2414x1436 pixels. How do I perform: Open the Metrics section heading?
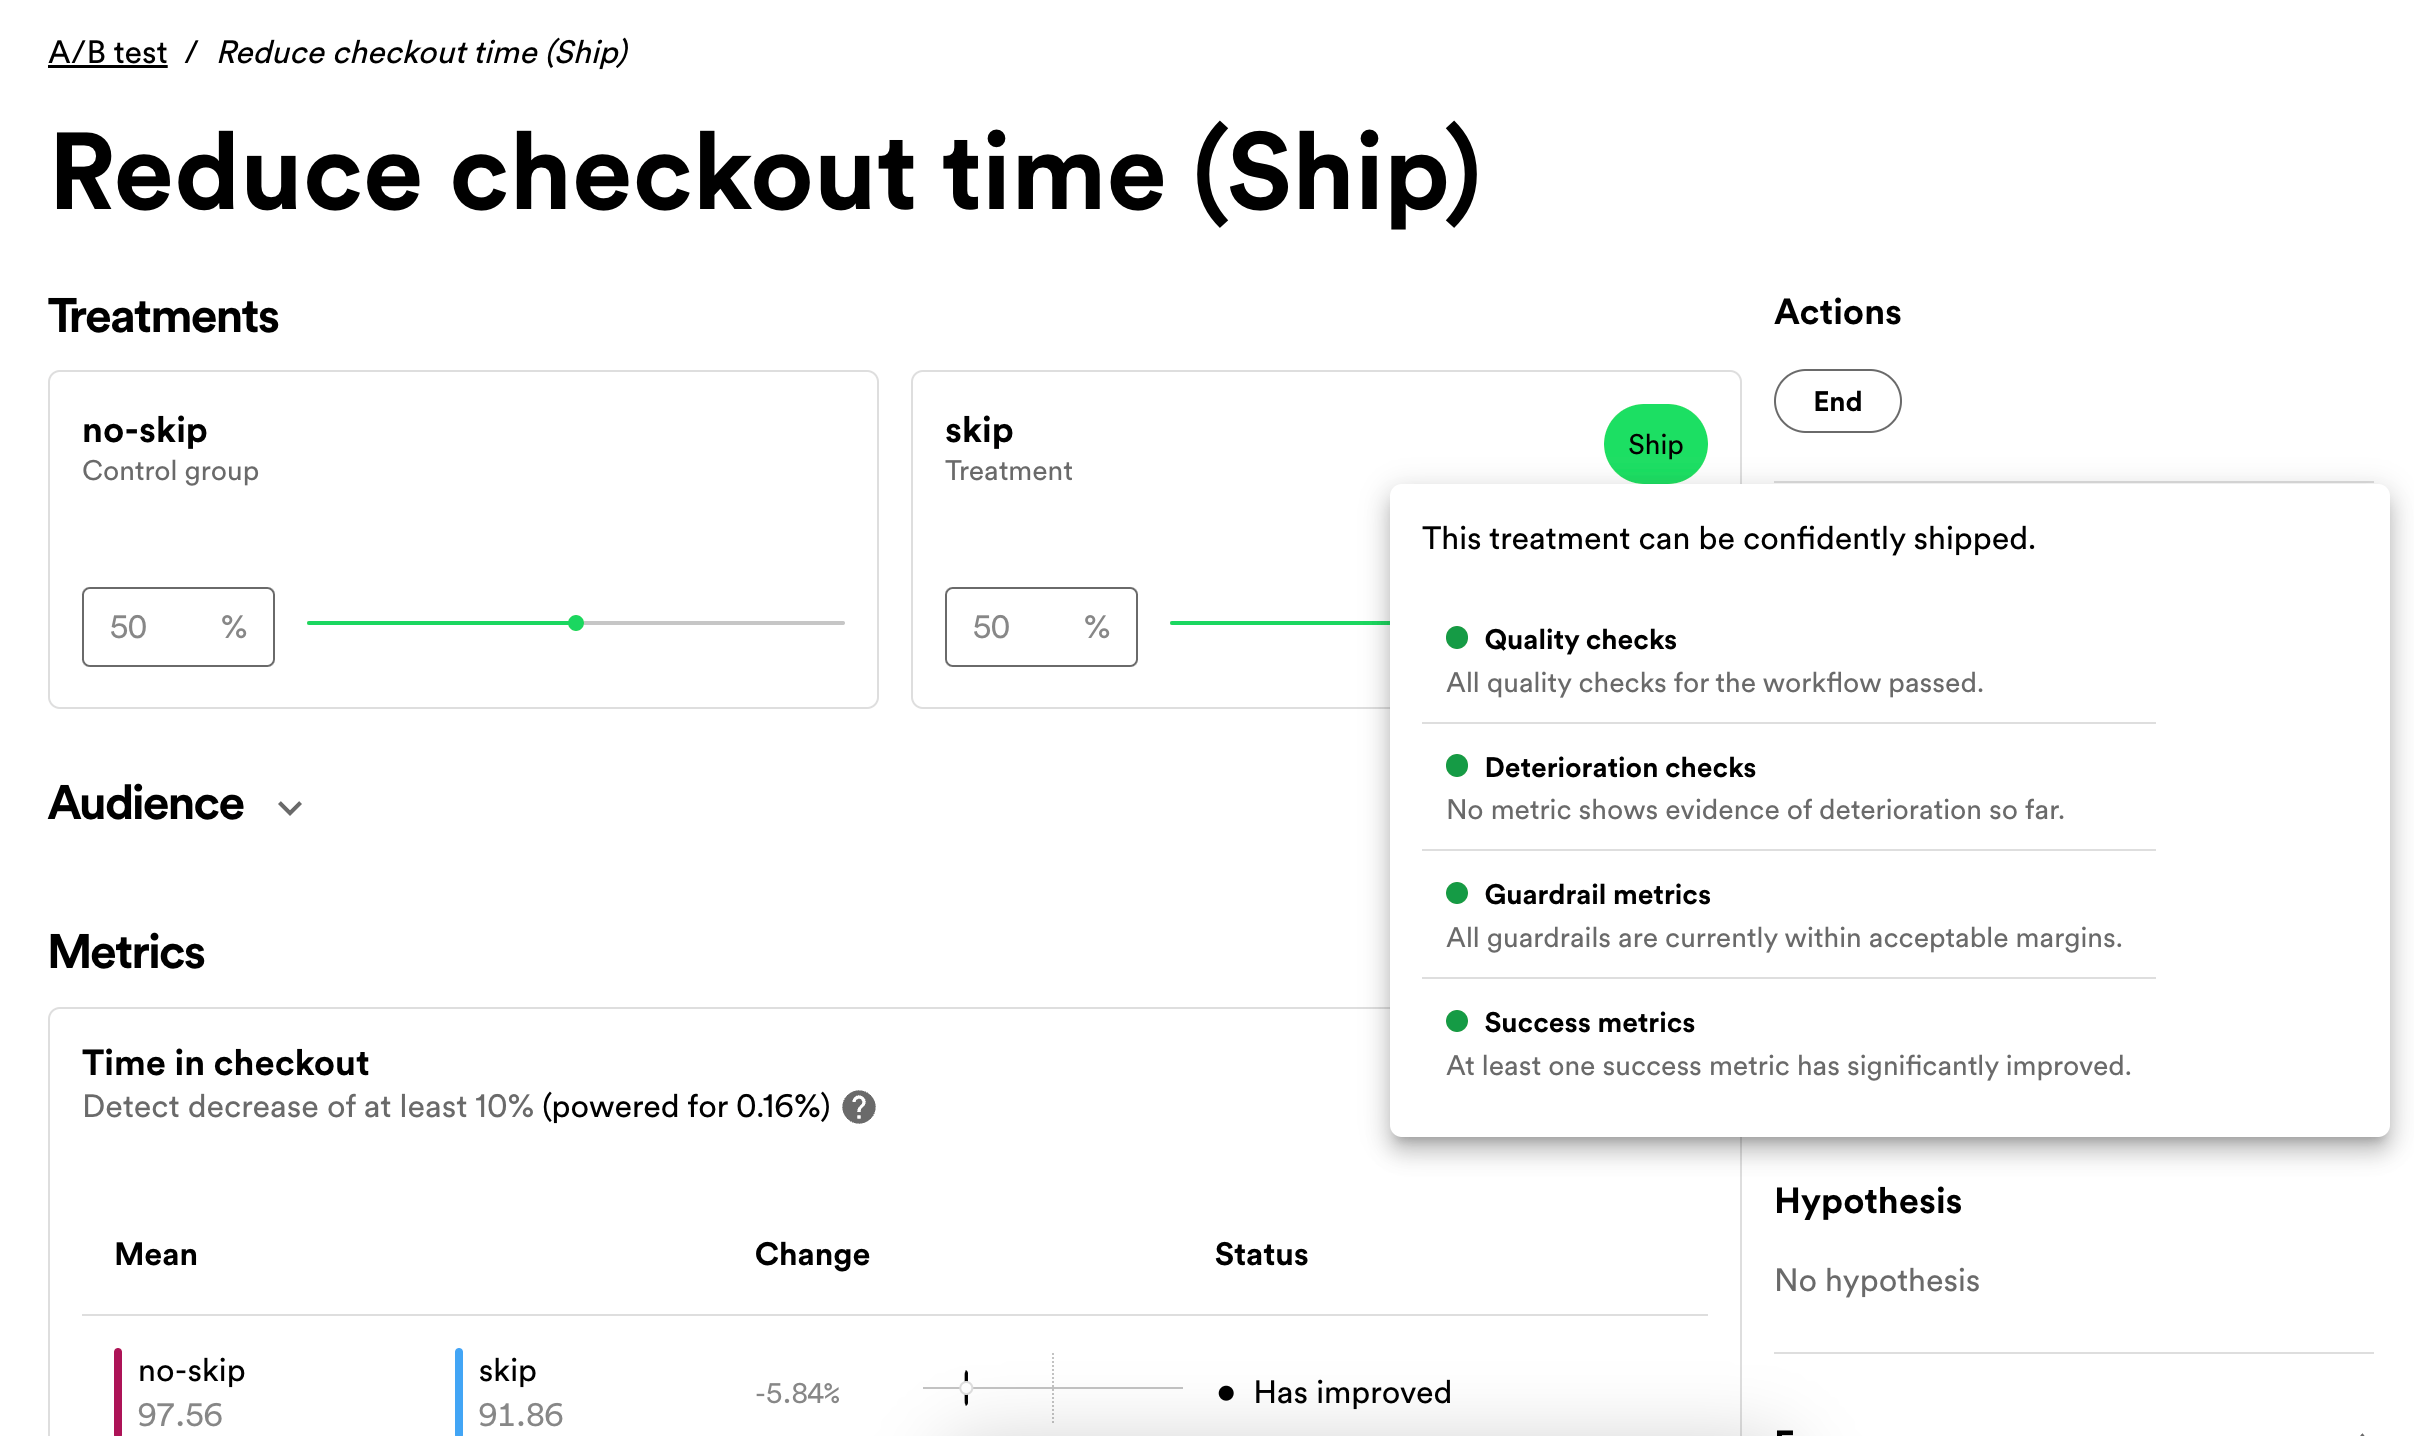[x=126, y=952]
